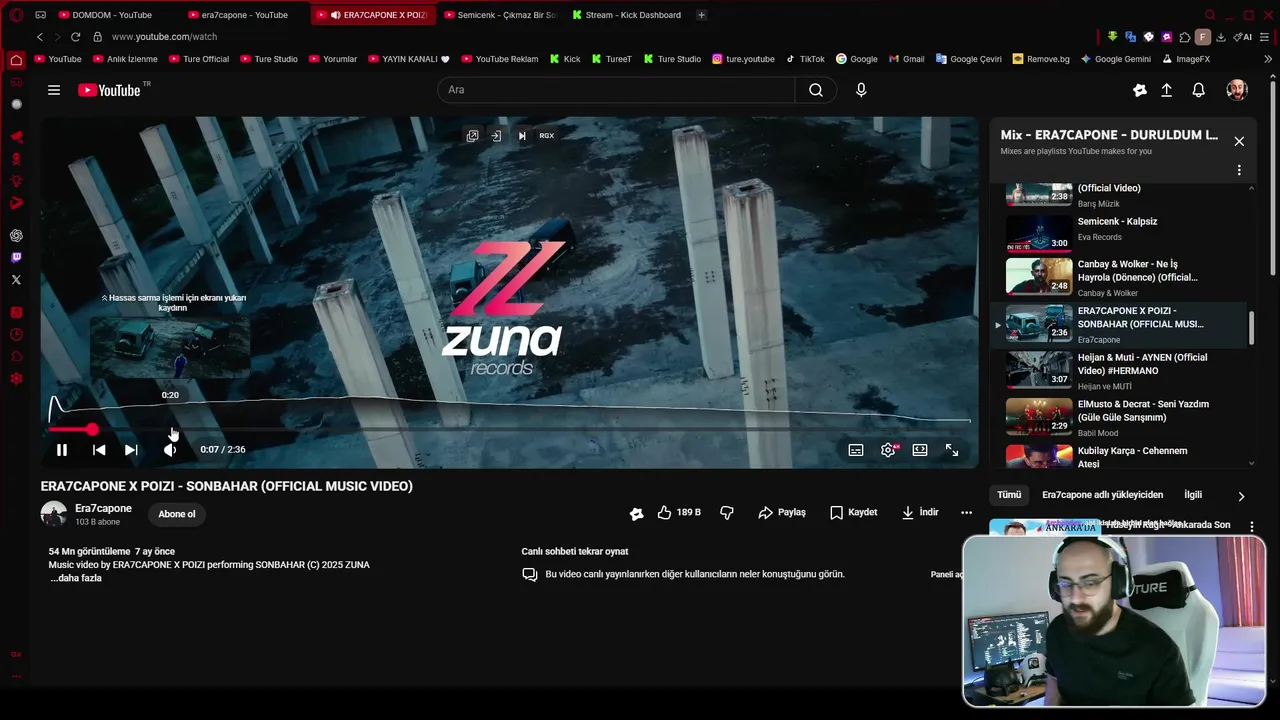This screenshot has height=720, width=1280.
Task: Open the Mix playlist three-dot menu
Action: (1239, 170)
